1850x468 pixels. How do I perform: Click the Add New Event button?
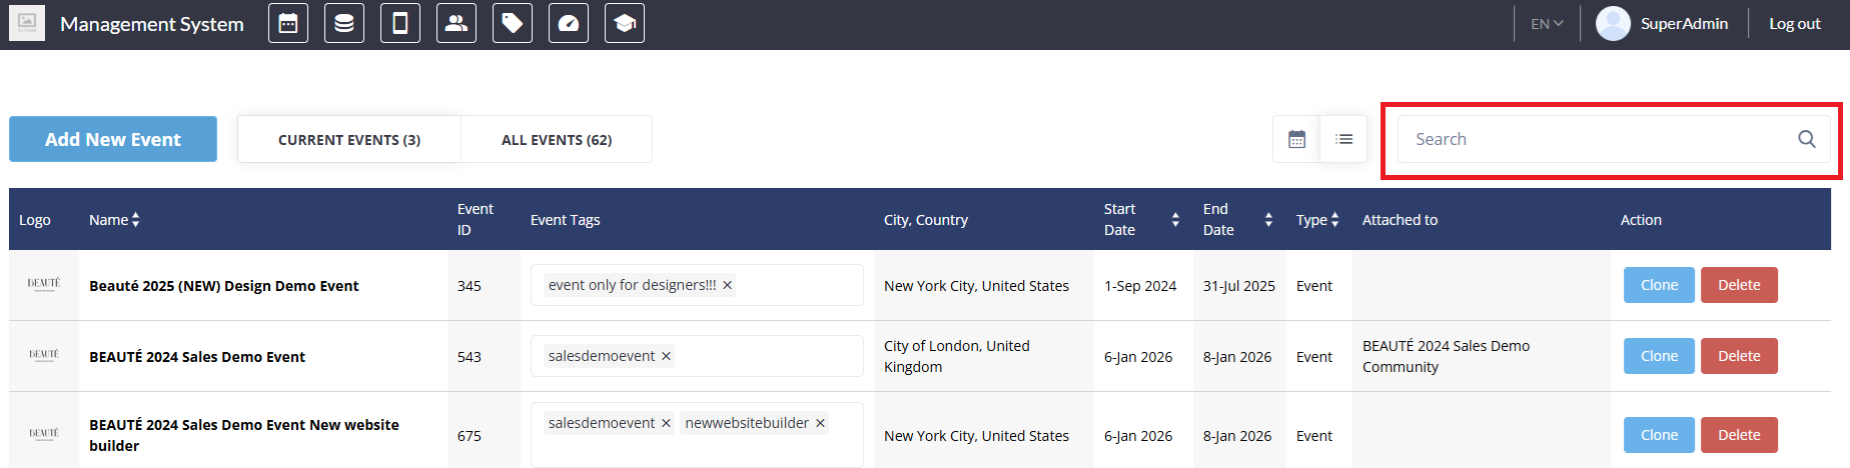click(x=113, y=139)
